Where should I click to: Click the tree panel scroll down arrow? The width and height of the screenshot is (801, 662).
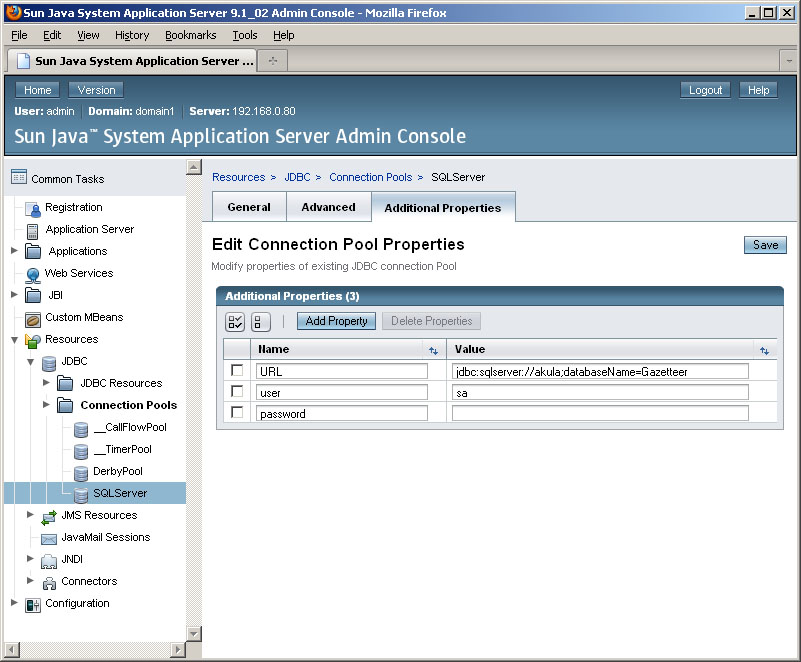[x=194, y=634]
